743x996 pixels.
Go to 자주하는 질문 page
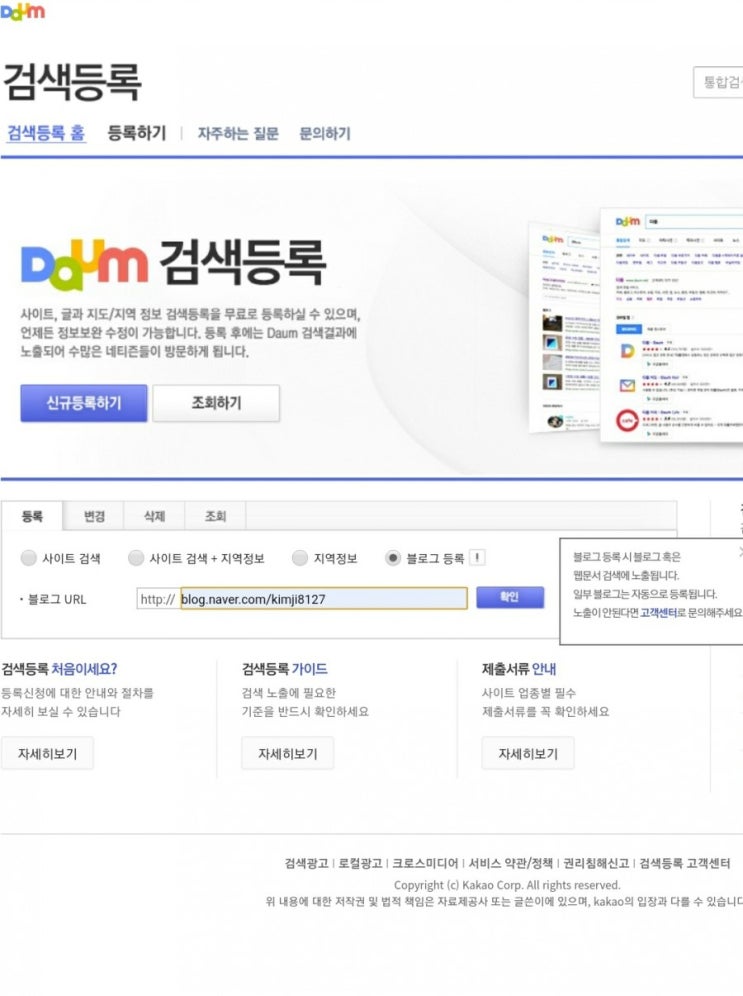pyautogui.click(x=238, y=133)
